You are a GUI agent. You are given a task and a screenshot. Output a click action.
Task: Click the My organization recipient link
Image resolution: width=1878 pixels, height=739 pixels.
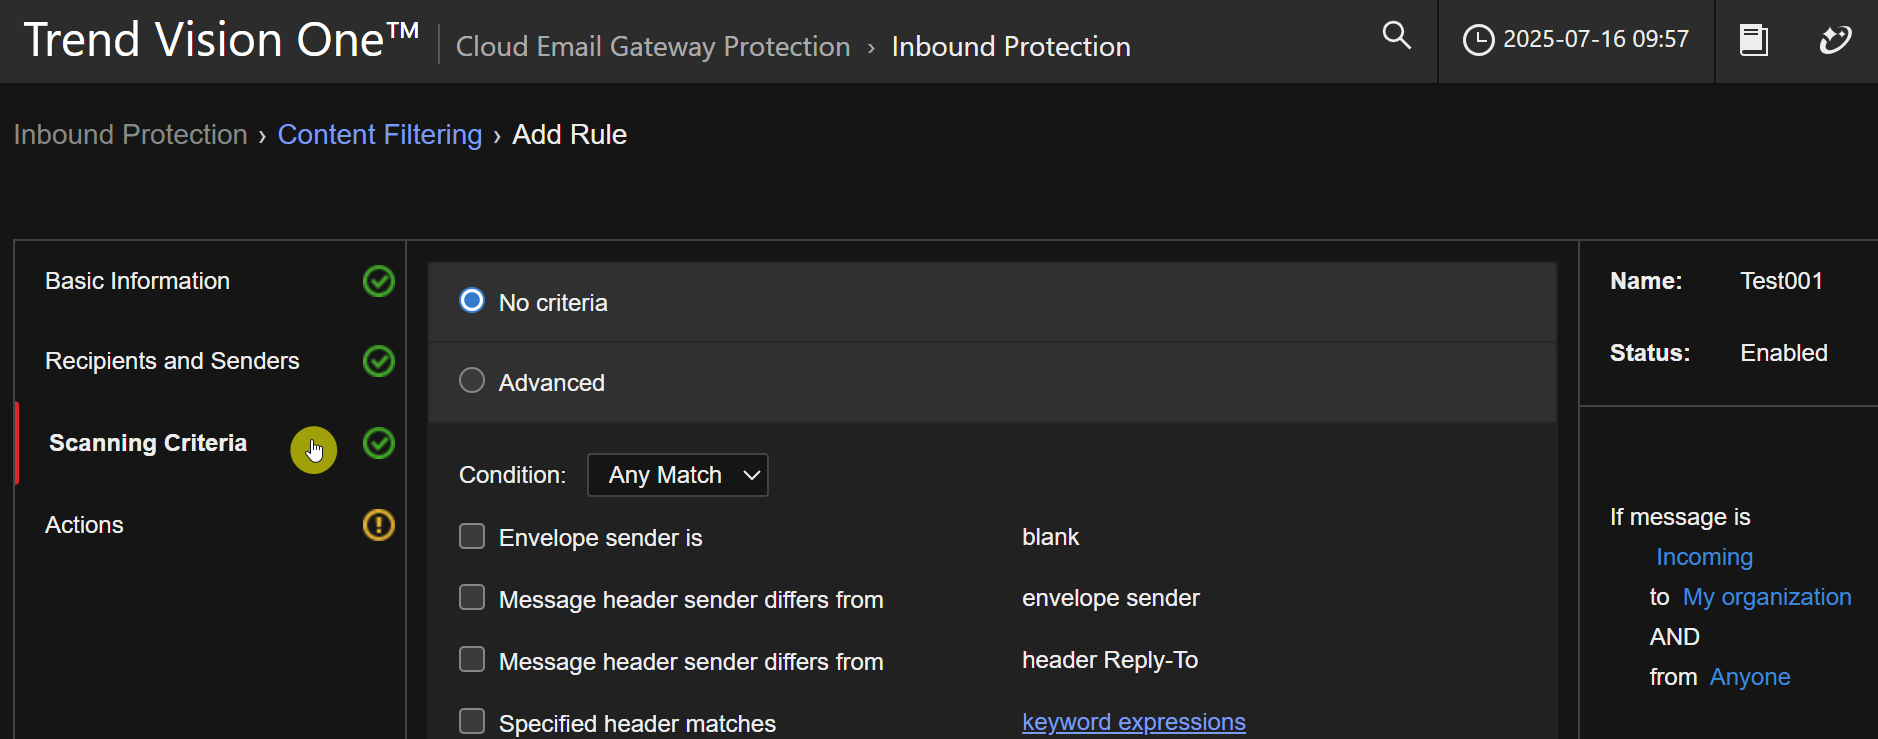pyautogui.click(x=1766, y=597)
